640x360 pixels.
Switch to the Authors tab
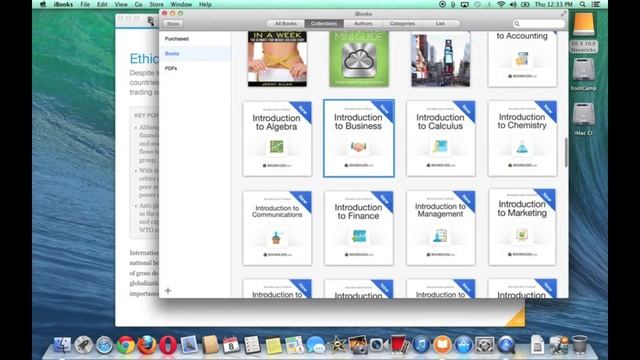[x=363, y=23]
